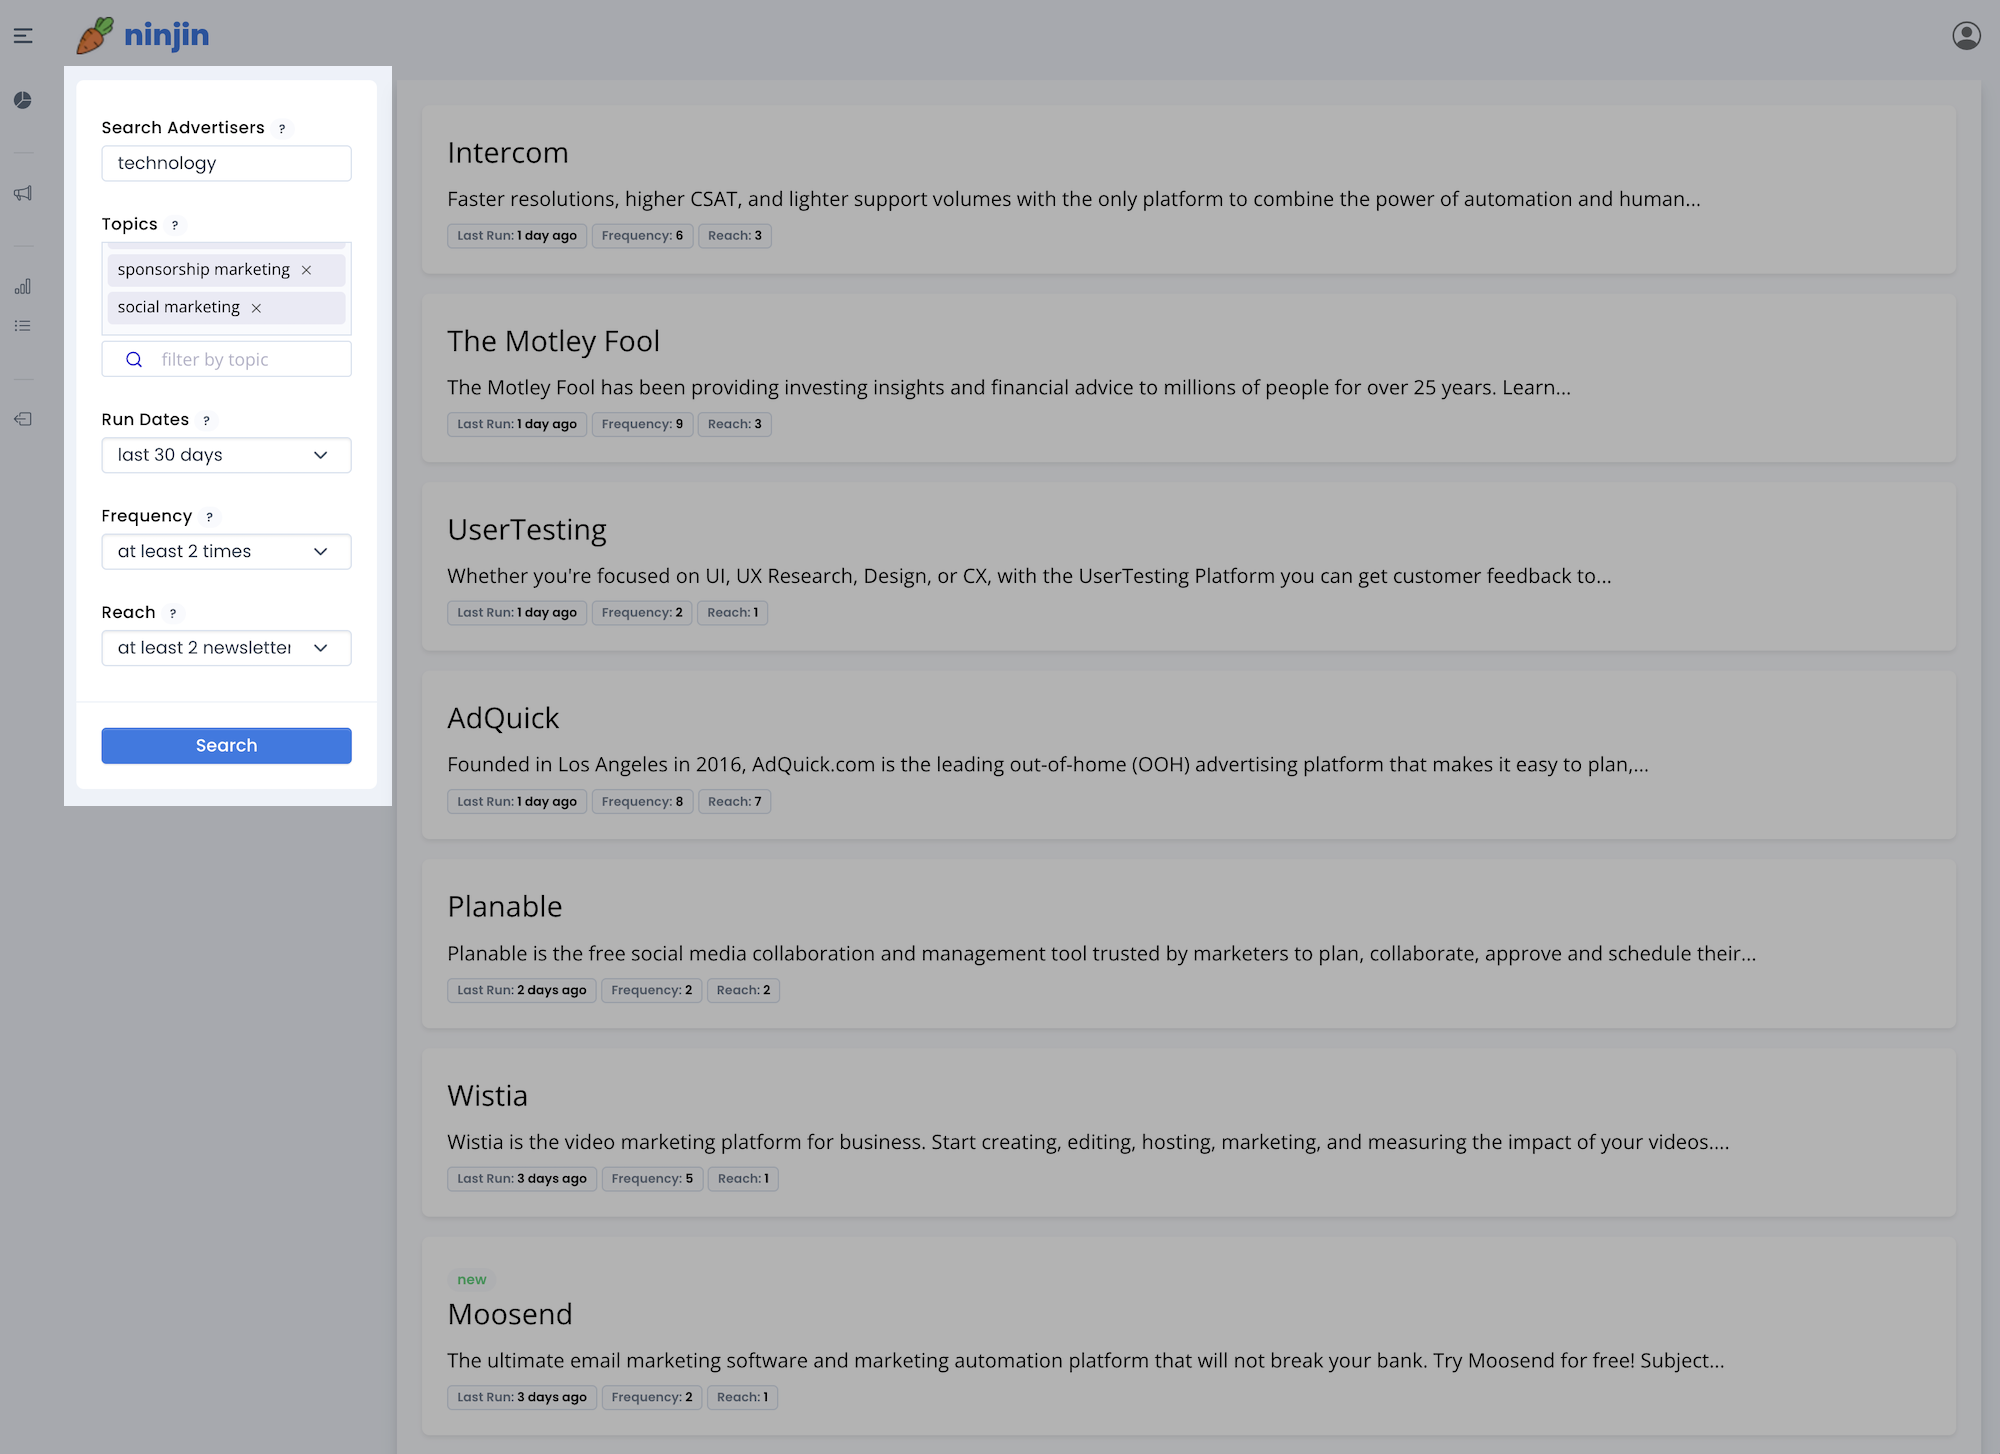The image size is (2000, 1454).
Task: Click the megaphone/announcements icon
Action: [22, 193]
